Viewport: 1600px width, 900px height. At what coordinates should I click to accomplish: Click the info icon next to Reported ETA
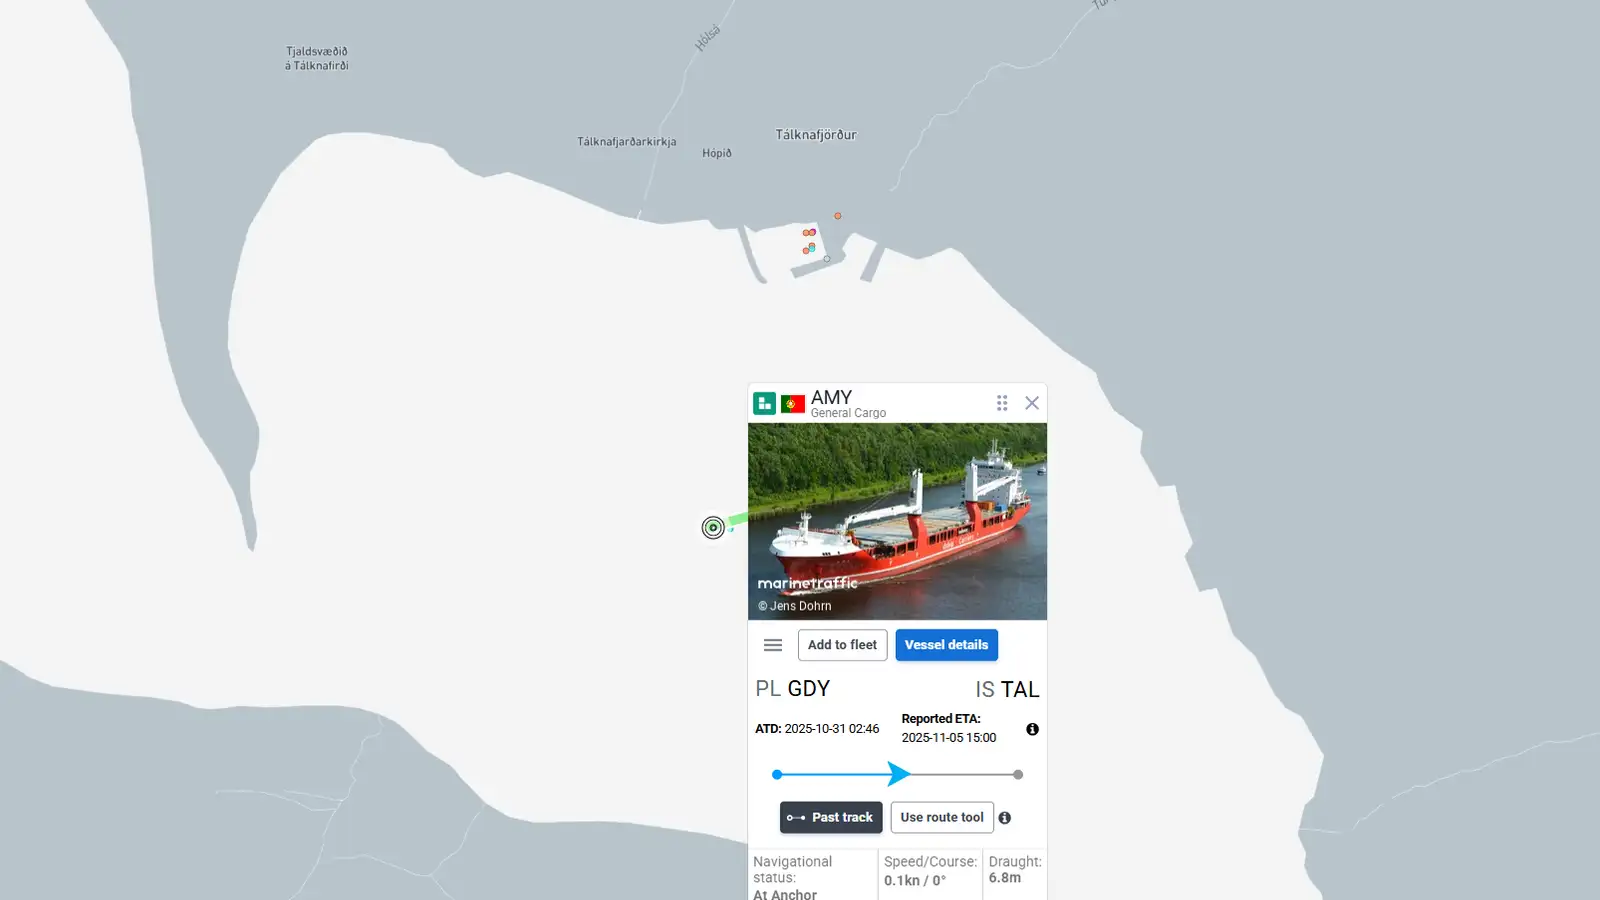point(1032,729)
